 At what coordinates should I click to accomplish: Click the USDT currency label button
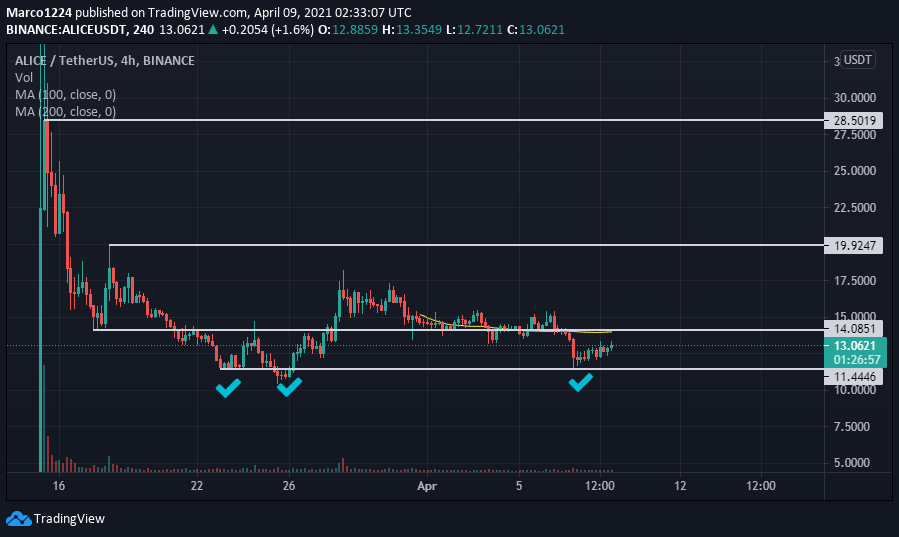coord(858,60)
